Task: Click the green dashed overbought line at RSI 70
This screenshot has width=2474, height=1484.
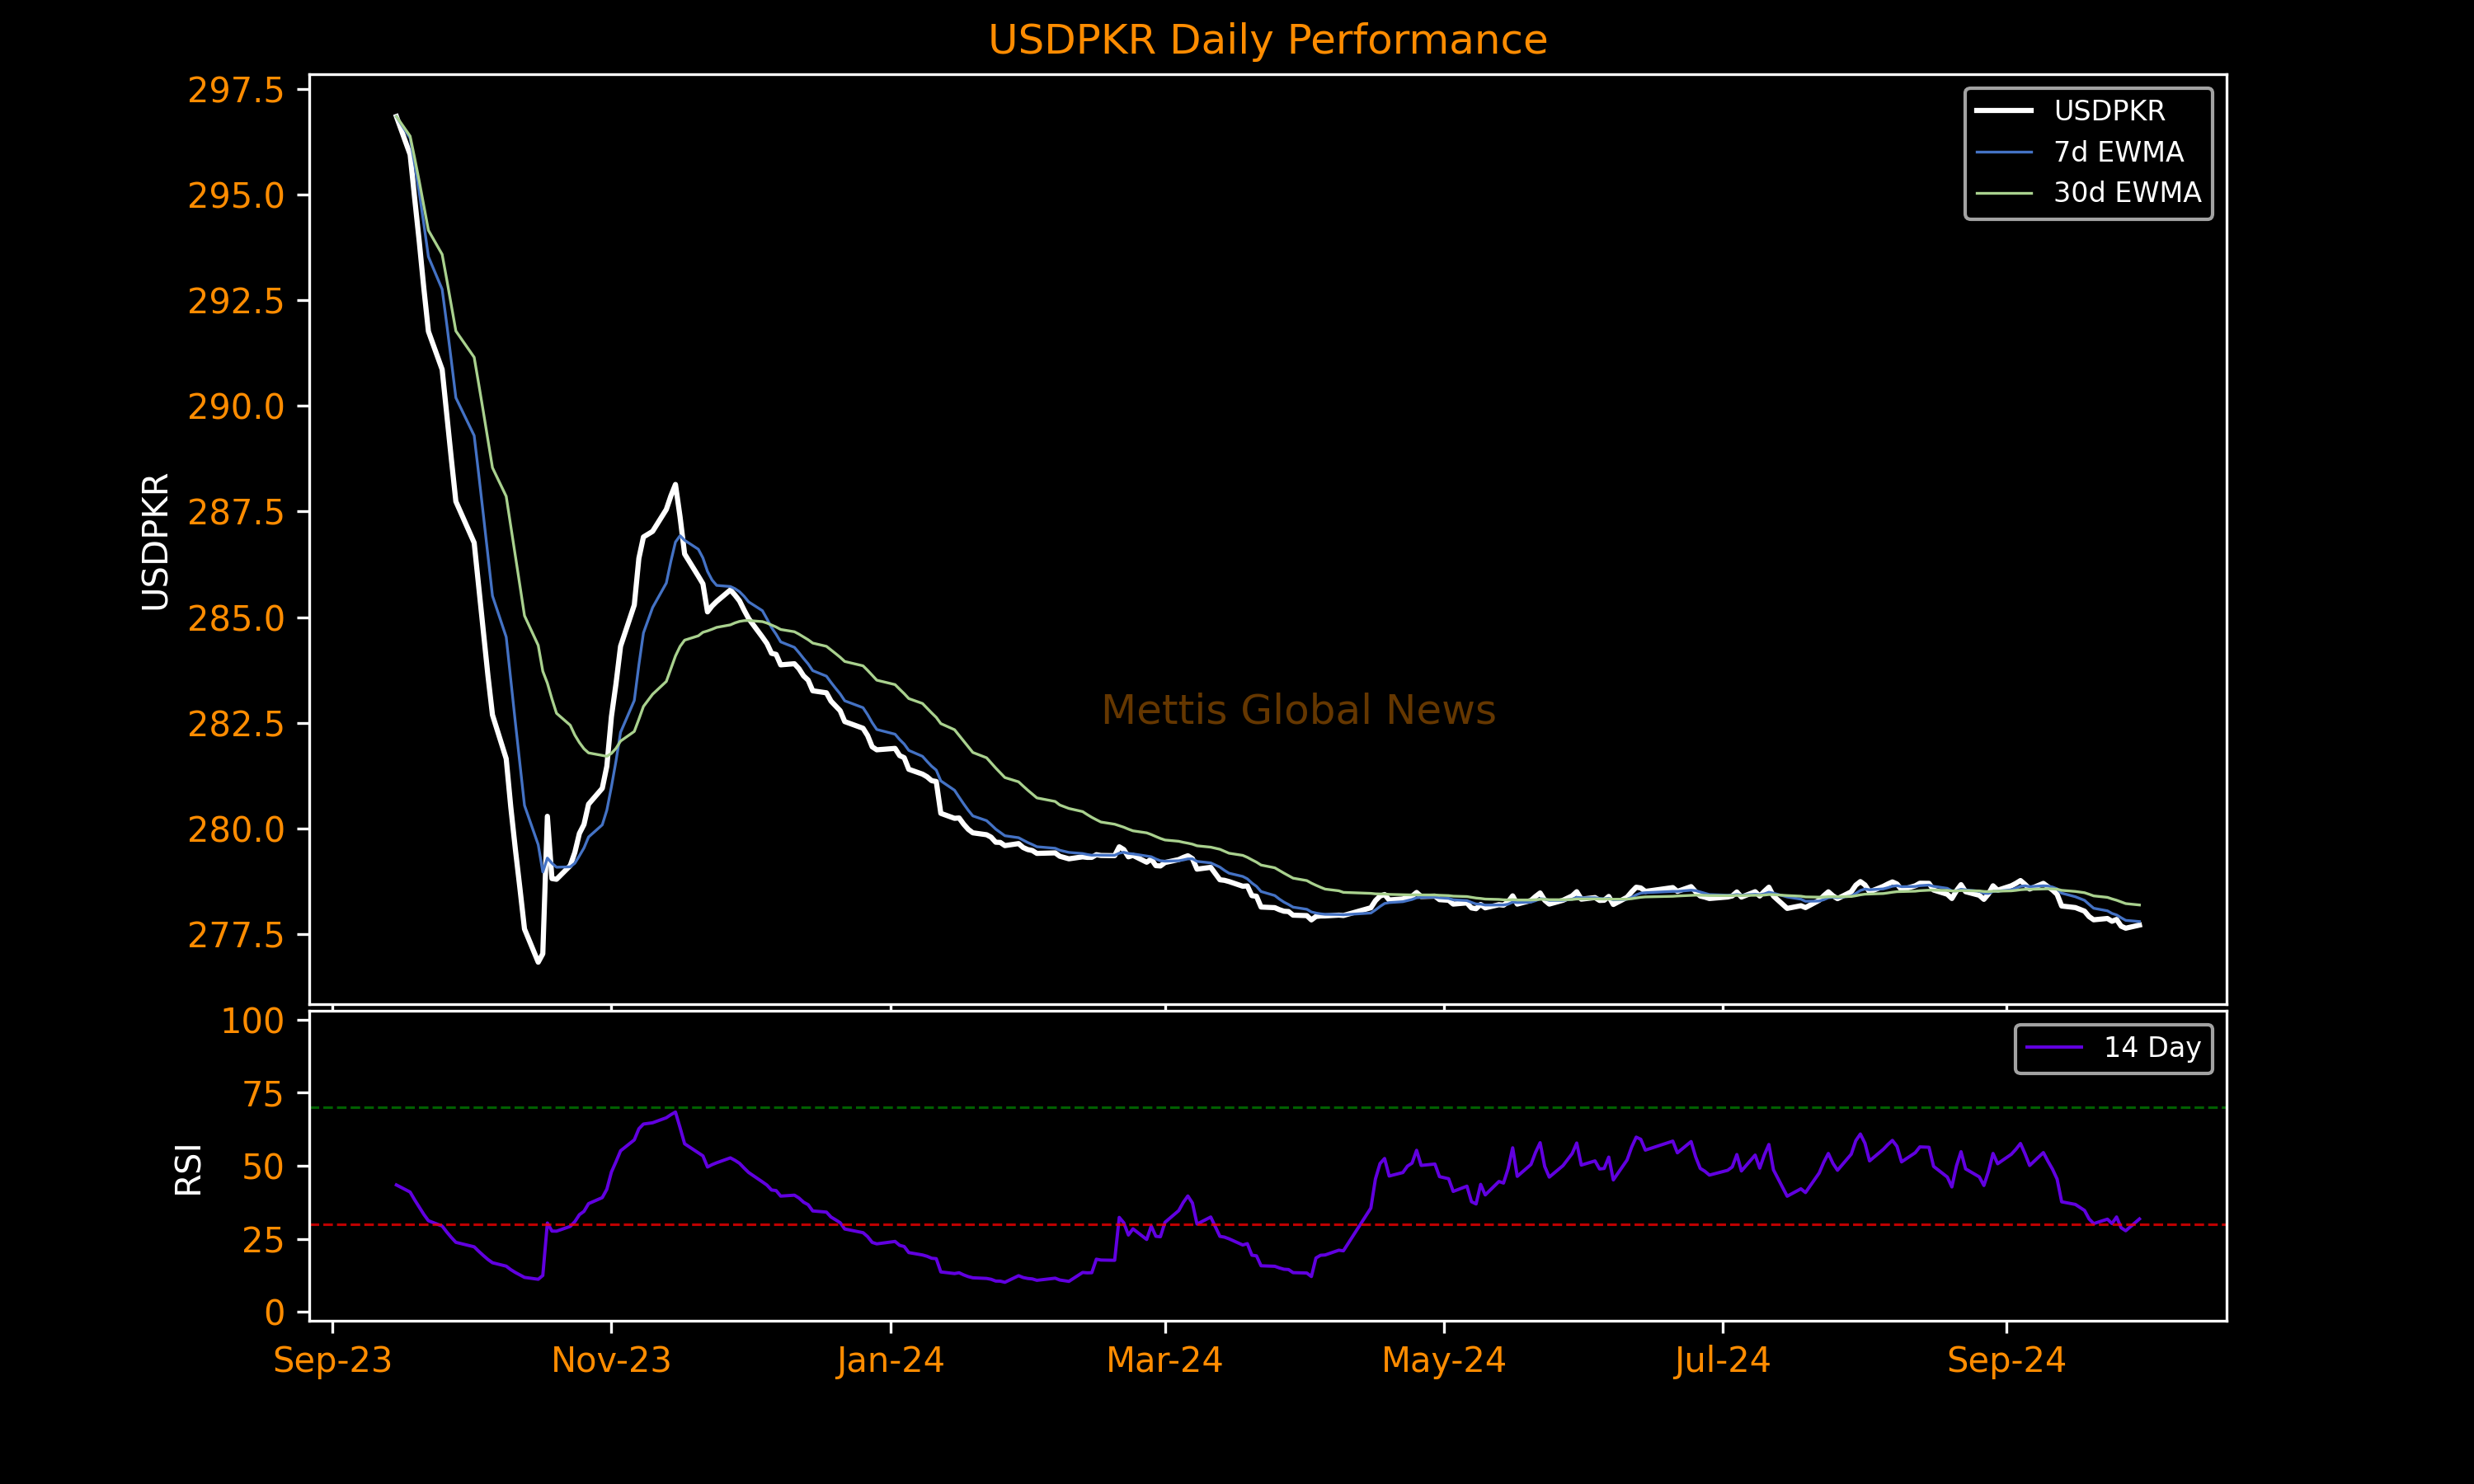Action: pos(1268,1108)
